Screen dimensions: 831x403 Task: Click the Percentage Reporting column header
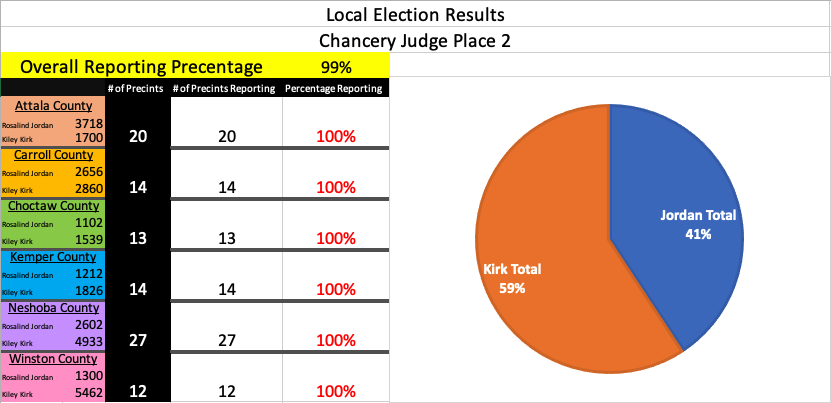click(333, 89)
